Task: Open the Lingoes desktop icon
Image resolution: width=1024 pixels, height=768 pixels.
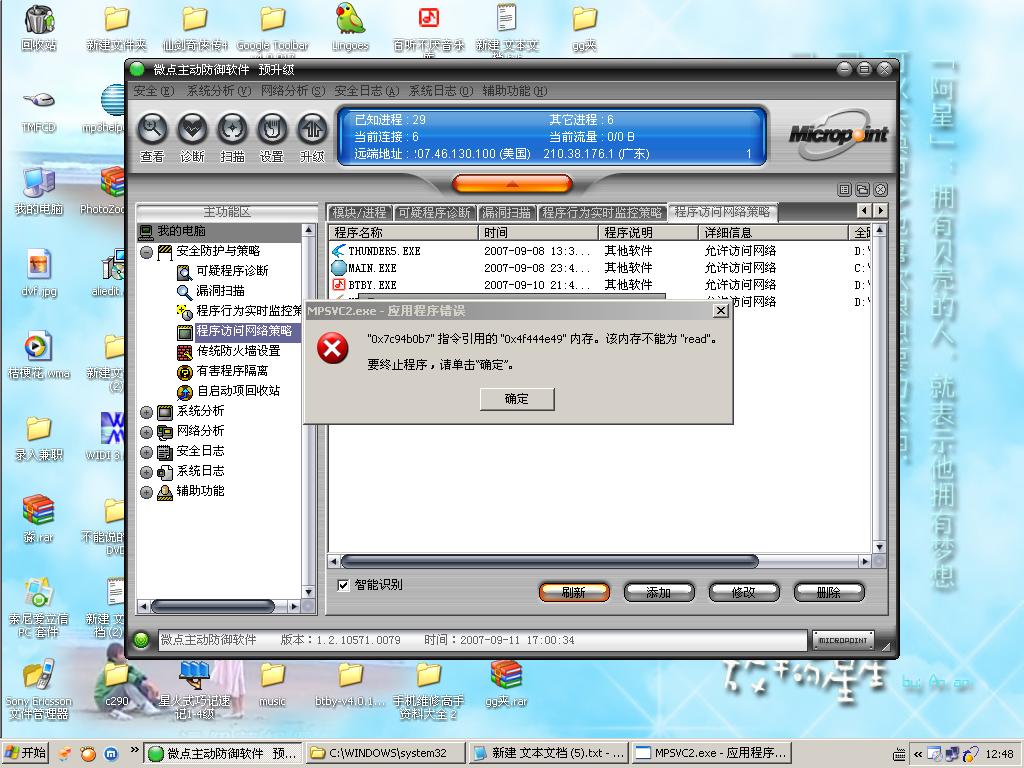Action: 350,27
